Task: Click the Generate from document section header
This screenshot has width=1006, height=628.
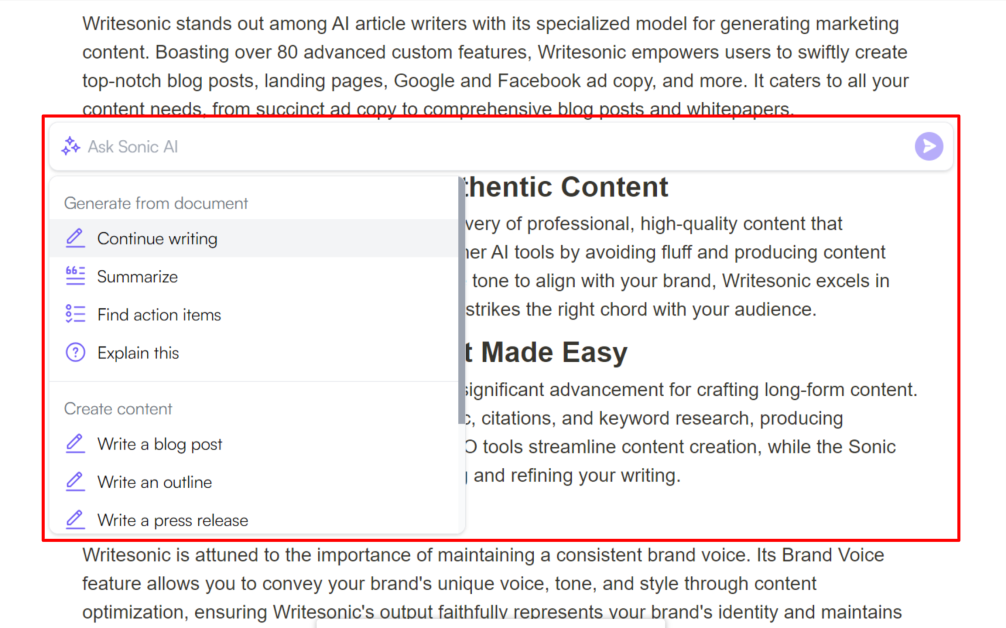Action: [x=156, y=203]
